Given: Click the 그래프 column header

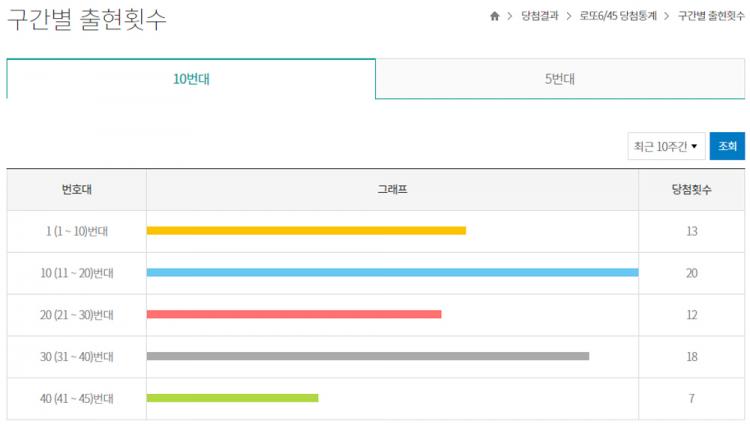Looking at the screenshot, I should point(392,189).
